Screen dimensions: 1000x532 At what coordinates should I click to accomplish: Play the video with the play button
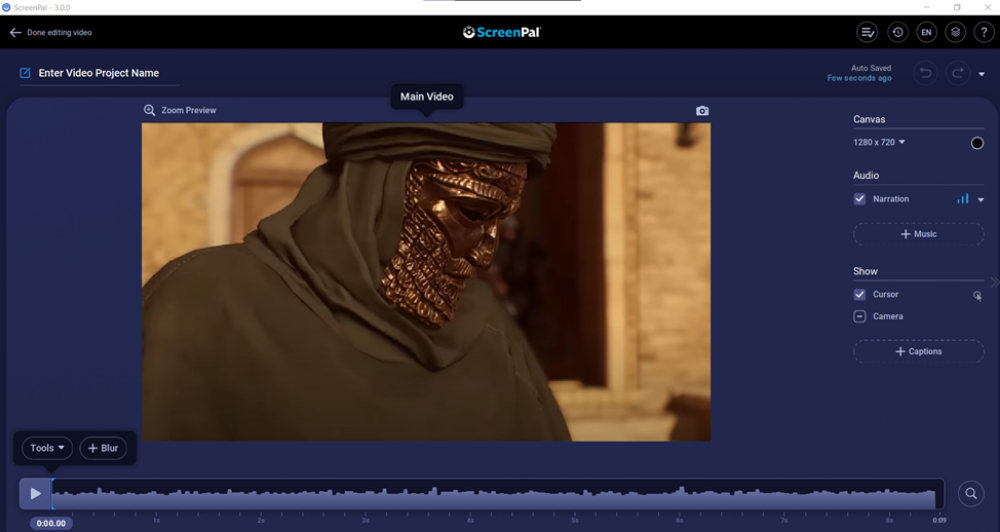click(x=35, y=494)
